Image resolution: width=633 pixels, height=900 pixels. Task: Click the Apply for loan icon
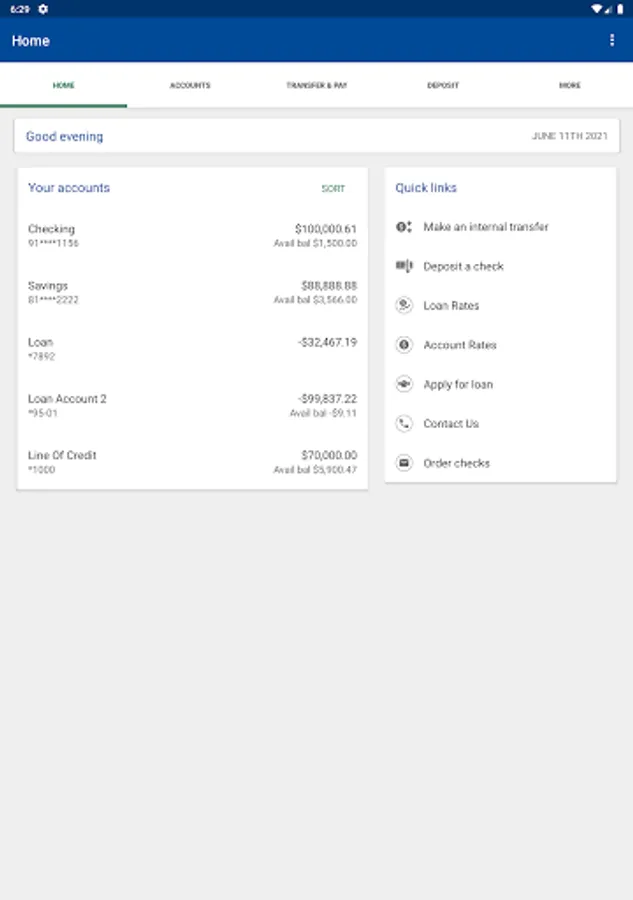click(x=404, y=384)
